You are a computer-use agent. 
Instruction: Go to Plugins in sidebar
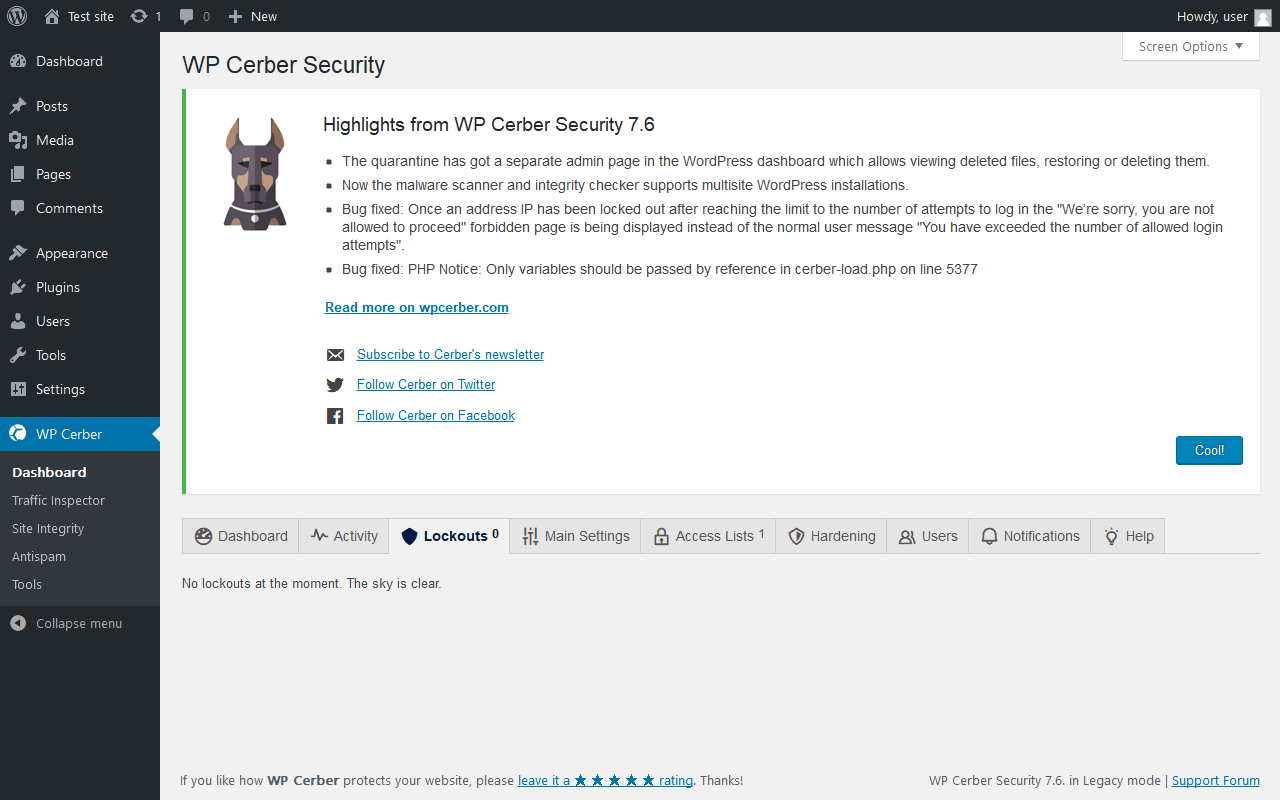(x=80, y=287)
